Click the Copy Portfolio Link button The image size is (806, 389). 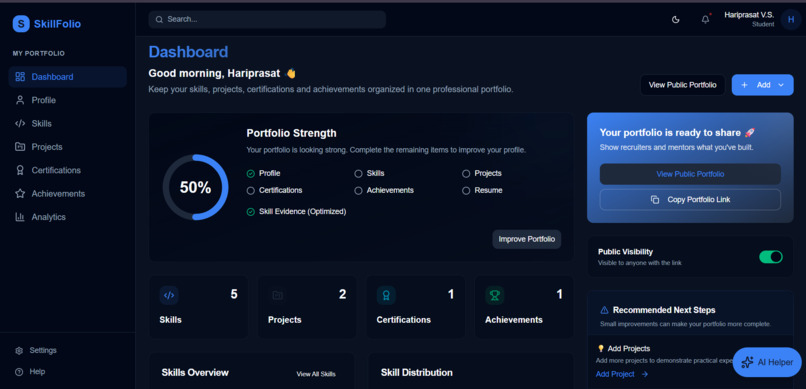(x=690, y=199)
